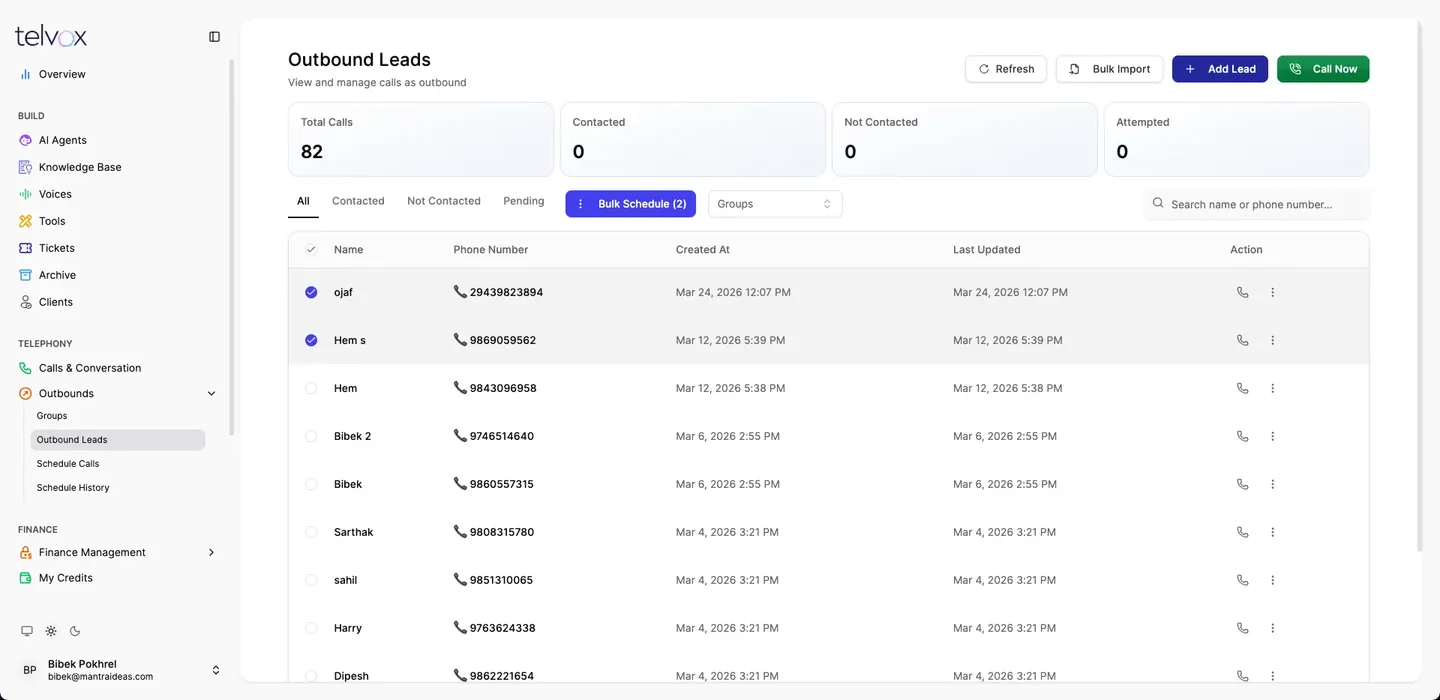This screenshot has width=1440, height=700.
Task: Call ojaf using the phone icon
Action: 1243,292
